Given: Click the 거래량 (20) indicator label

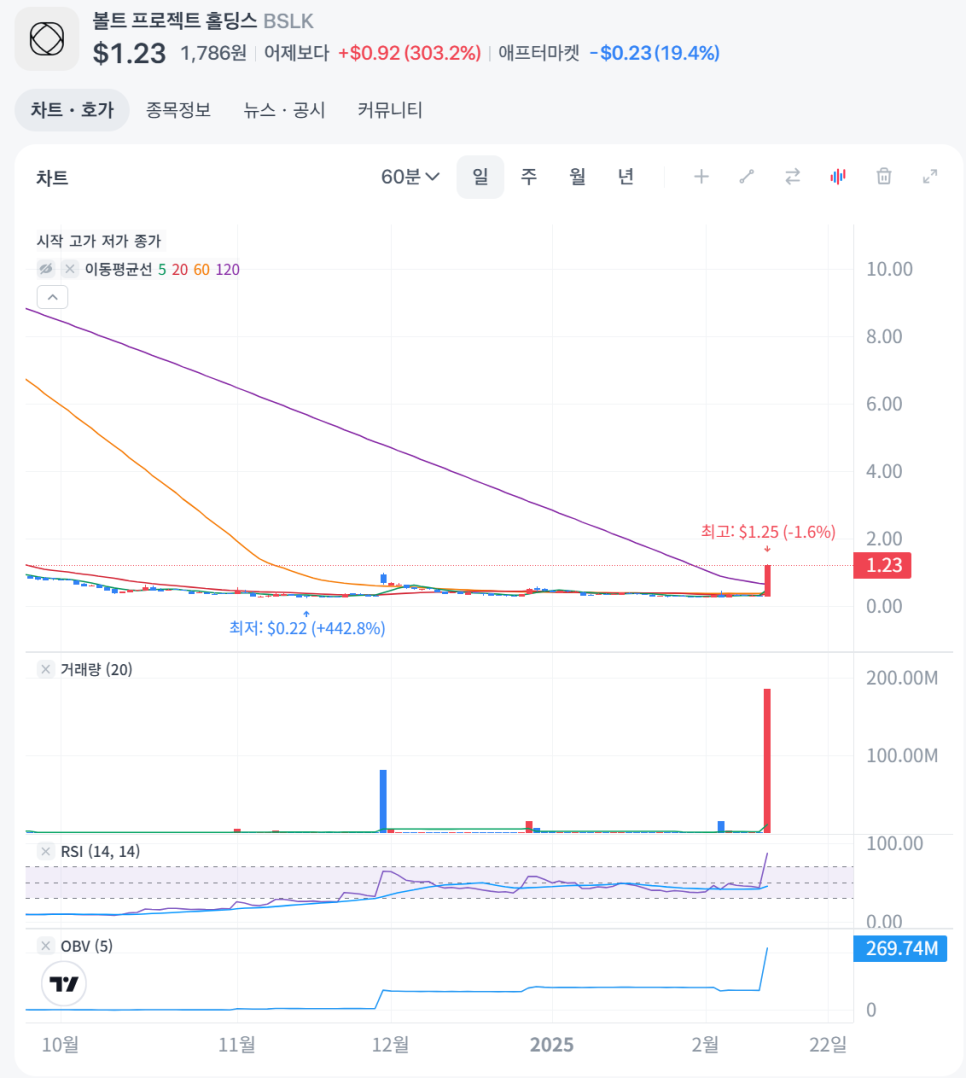Looking at the screenshot, I should pos(96,670).
